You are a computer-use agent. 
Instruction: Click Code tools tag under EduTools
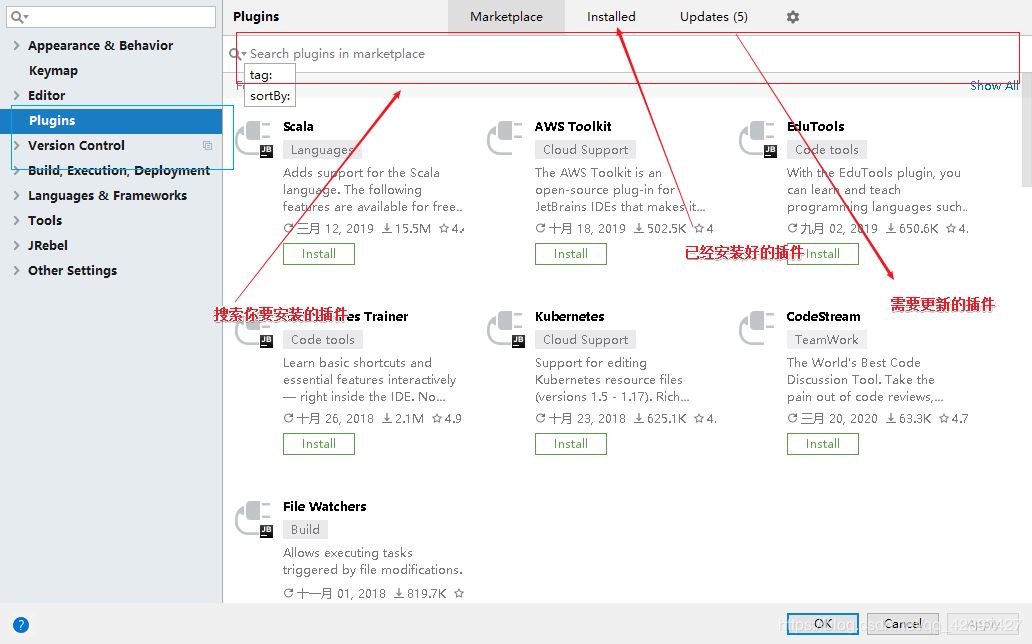click(x=827, y=149)
